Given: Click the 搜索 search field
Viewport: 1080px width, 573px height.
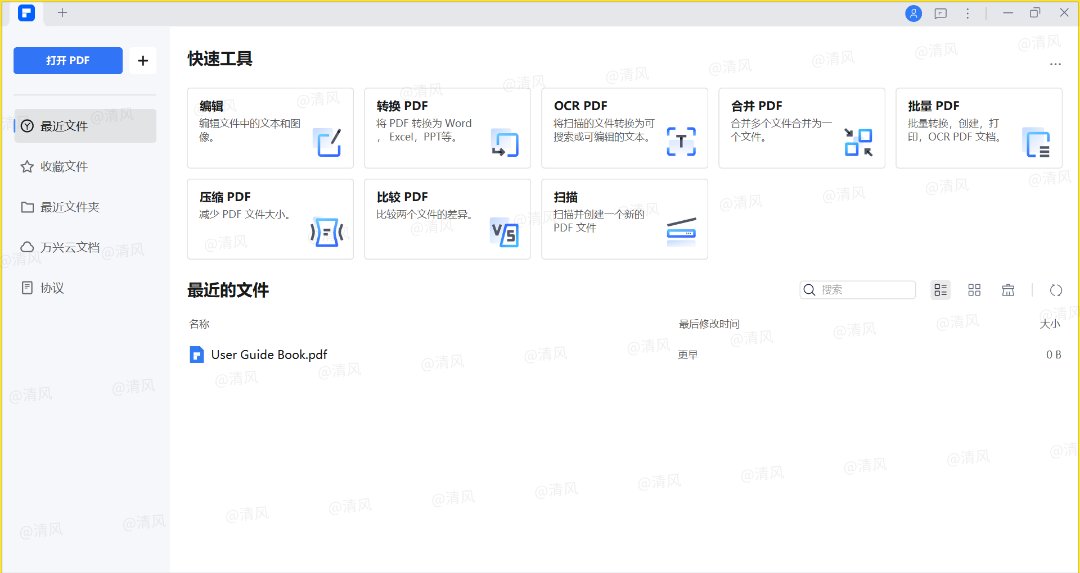Looking at the screenshot, I should 864,290.
